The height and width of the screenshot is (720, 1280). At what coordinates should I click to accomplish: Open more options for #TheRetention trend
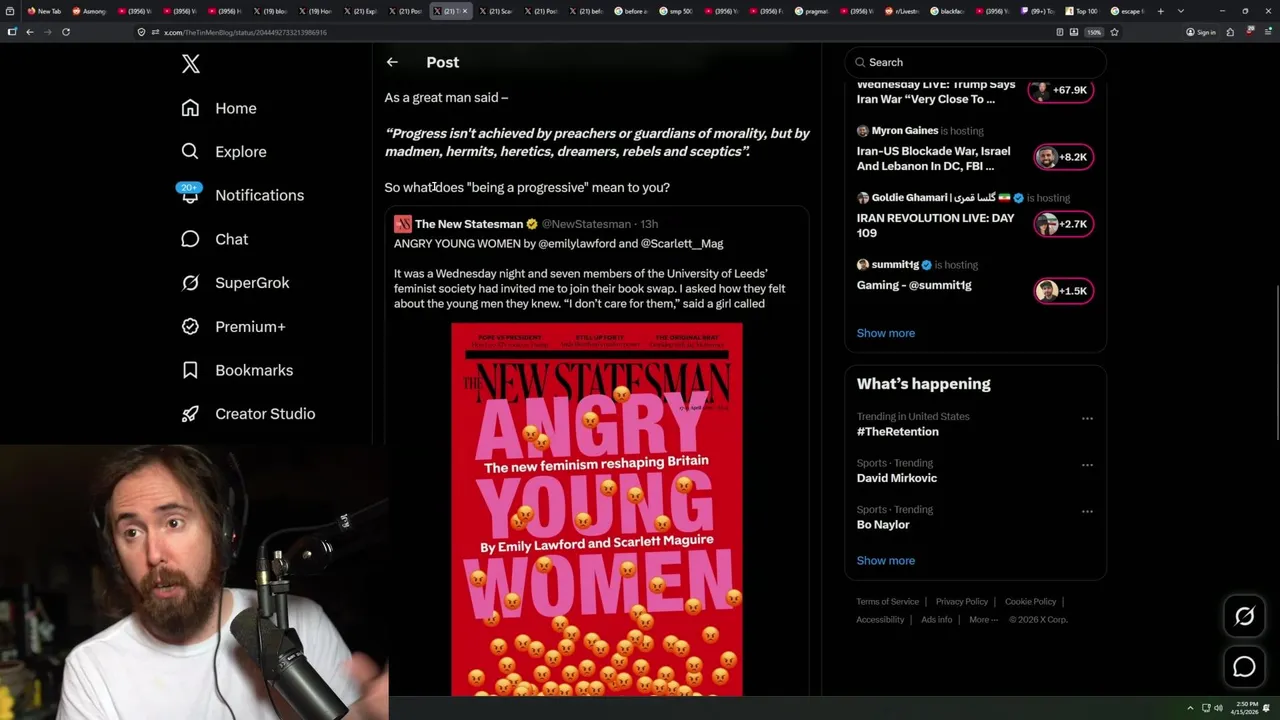click(x=1087, y=419)
